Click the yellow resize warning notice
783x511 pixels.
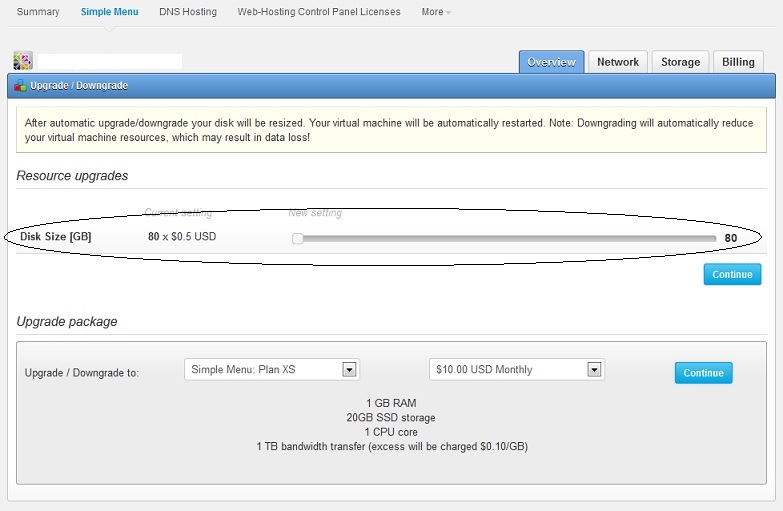[391, 129]
